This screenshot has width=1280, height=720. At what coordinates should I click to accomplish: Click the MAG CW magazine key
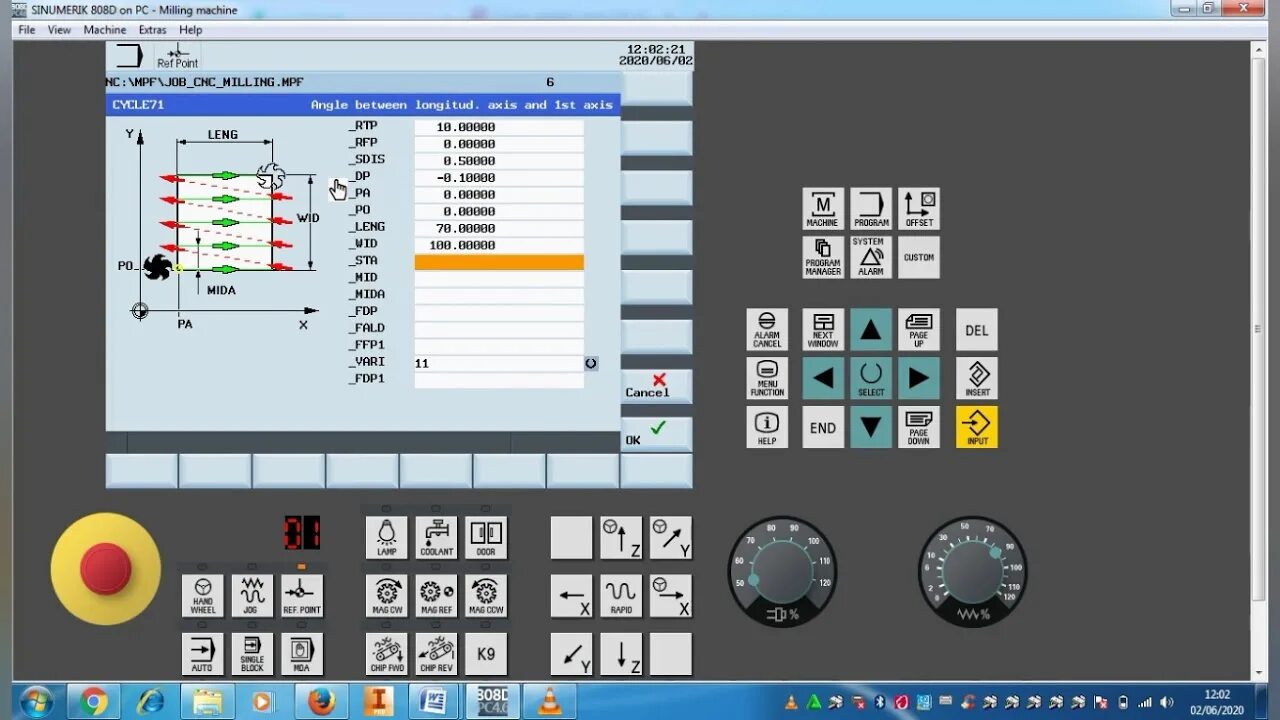pyautogui.click(x=387, y=595)
